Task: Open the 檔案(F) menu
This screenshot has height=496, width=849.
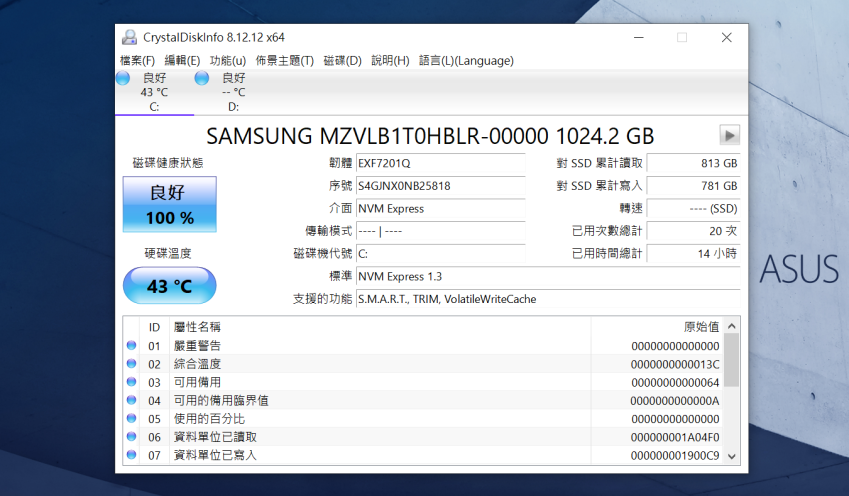Action: (x=137, y=61)
